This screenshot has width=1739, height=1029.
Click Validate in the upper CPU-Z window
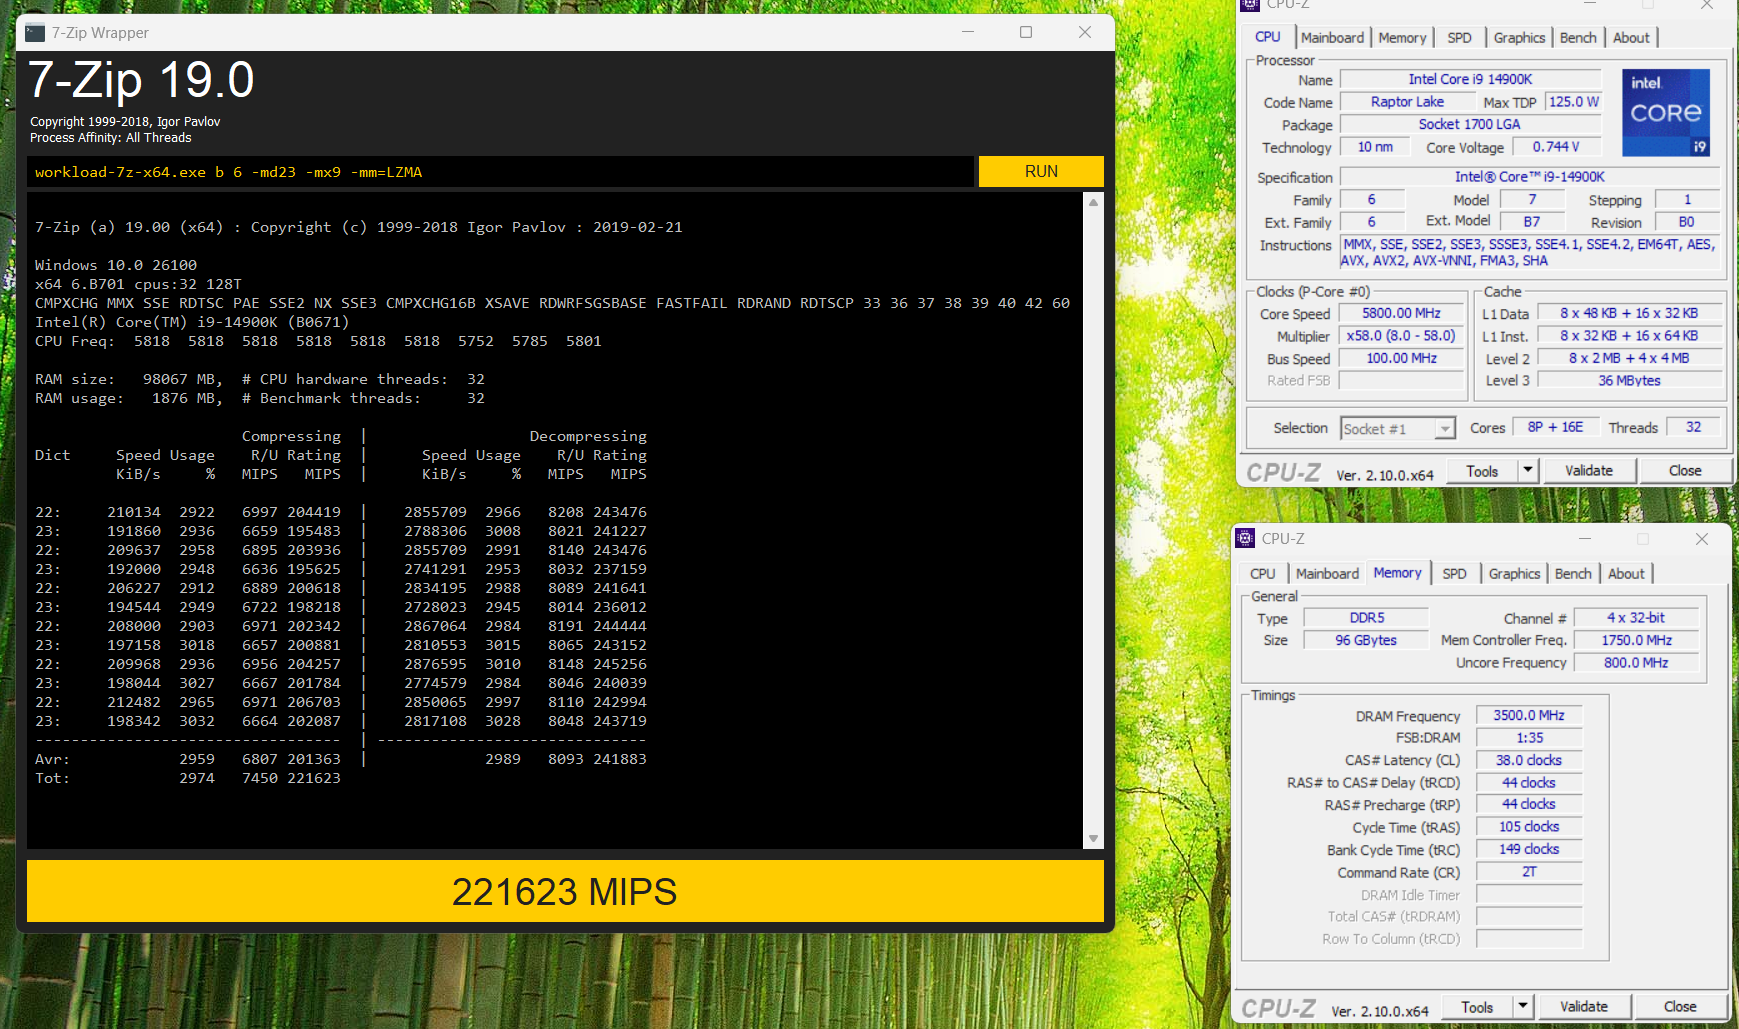(x=1588, y=471)
